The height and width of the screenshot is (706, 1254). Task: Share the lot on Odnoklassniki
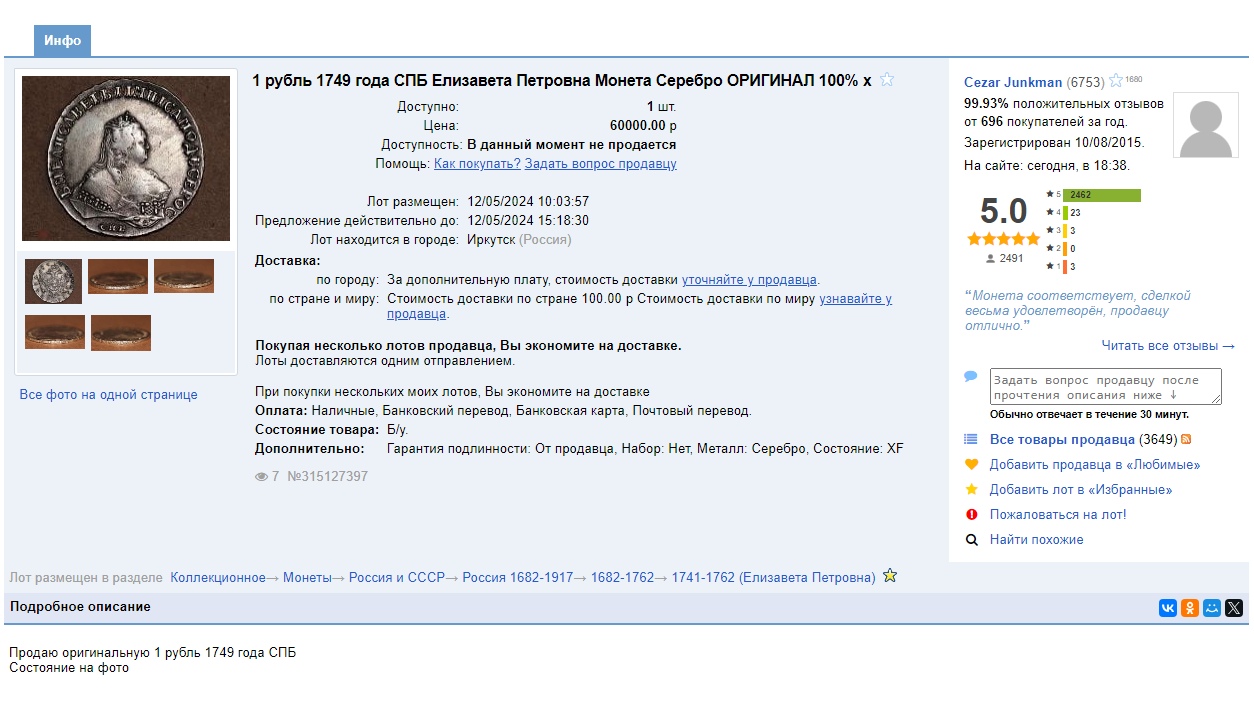pos(1190,608)
